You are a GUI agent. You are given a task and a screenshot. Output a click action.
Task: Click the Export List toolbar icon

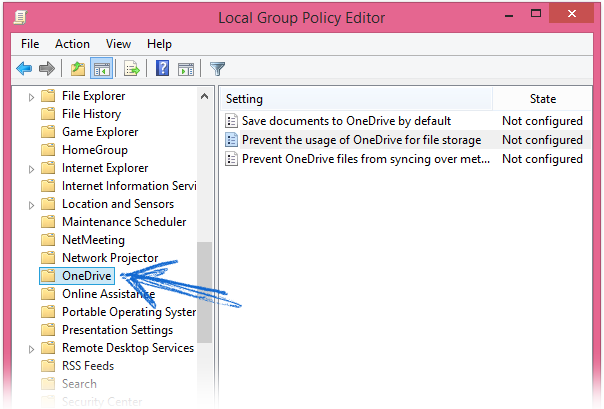coord(132,69)
